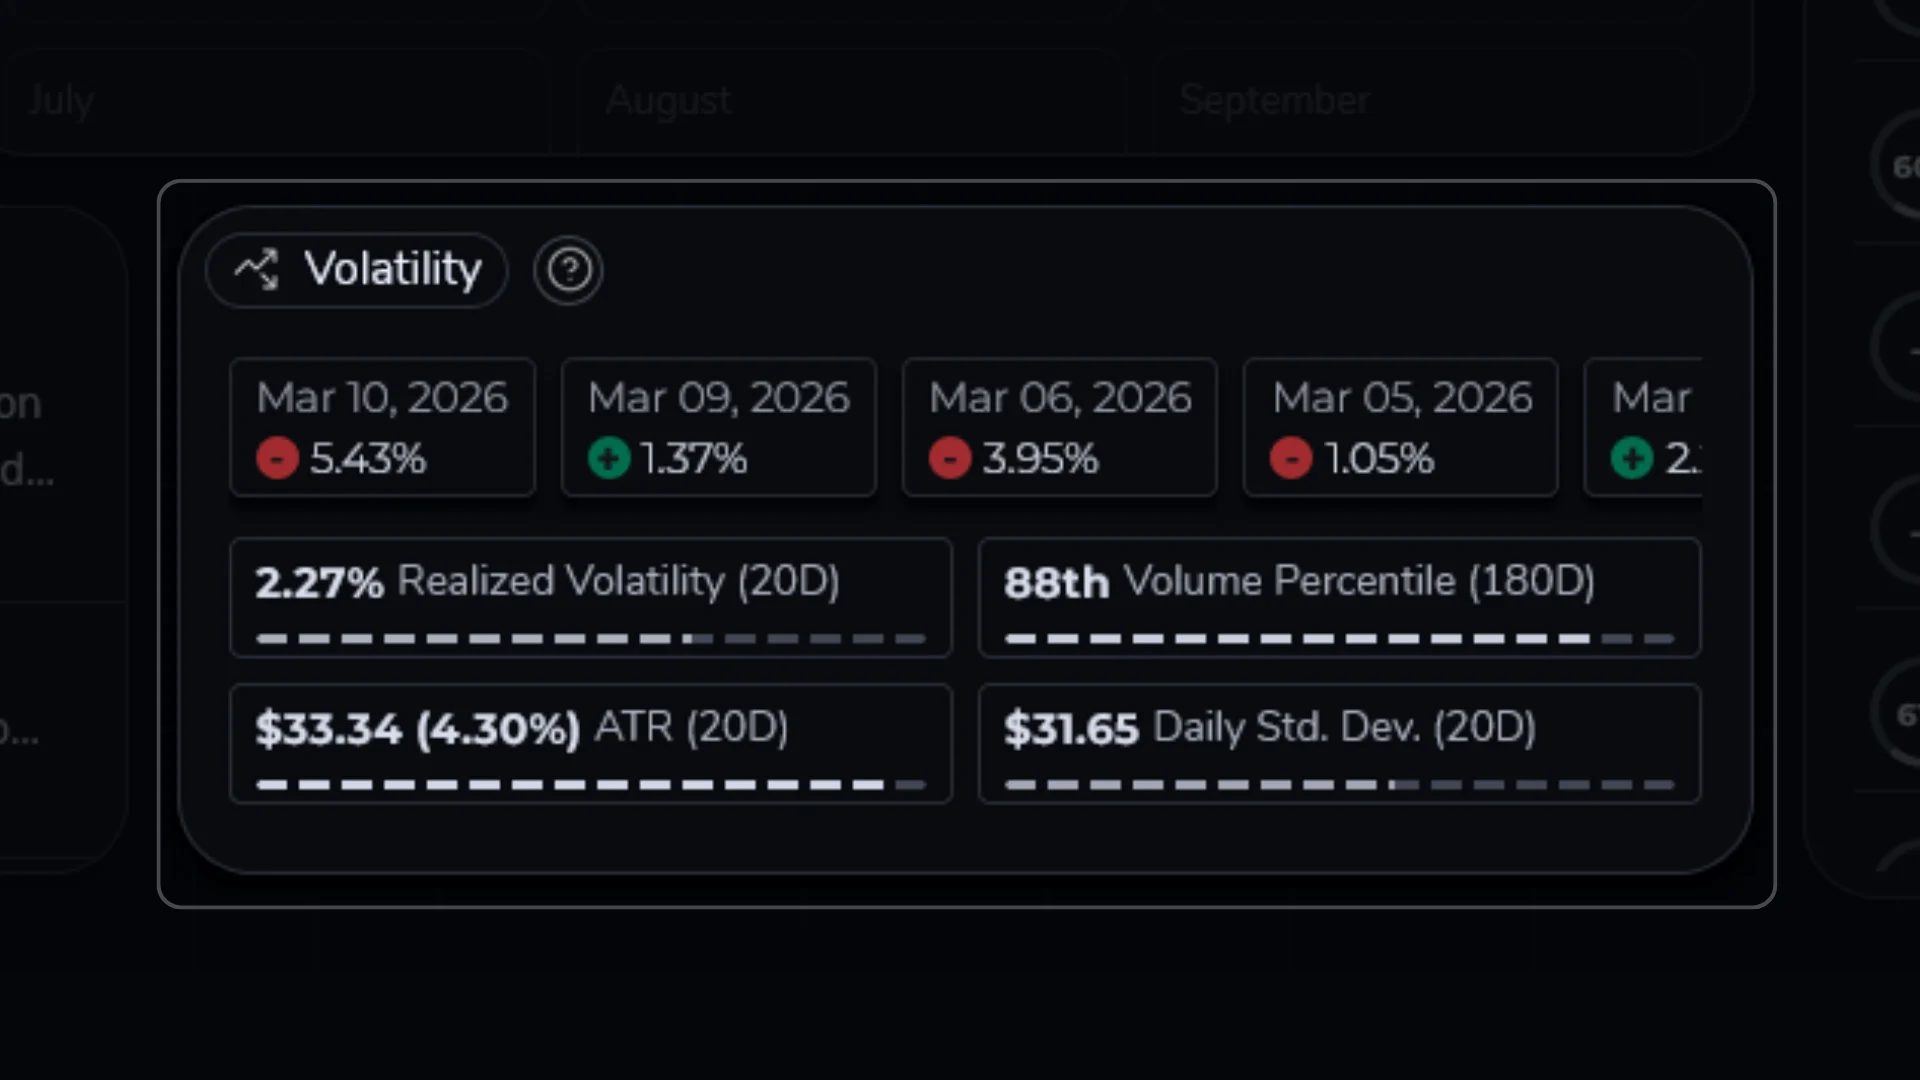Viewport: 1920px width, 1080px height.
Task: Click the red minus icon on Mar 05, 2026
Action: tap(1291, 459)
